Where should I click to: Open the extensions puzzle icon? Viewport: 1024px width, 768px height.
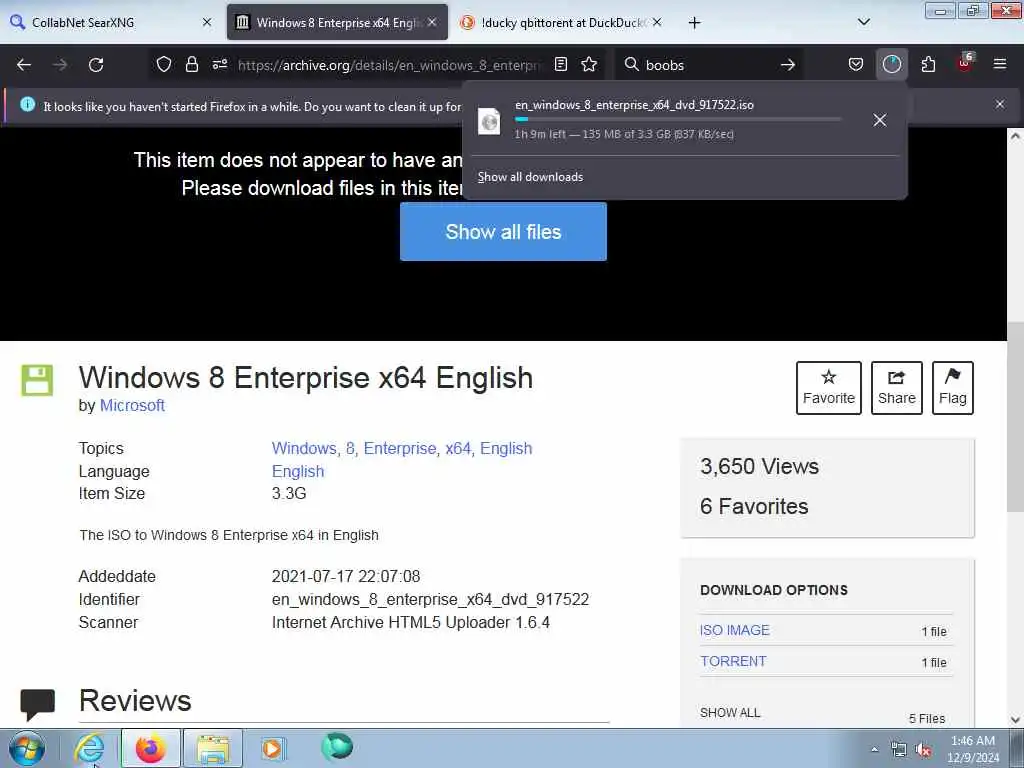pyautogui.click(x=928, y=65)
